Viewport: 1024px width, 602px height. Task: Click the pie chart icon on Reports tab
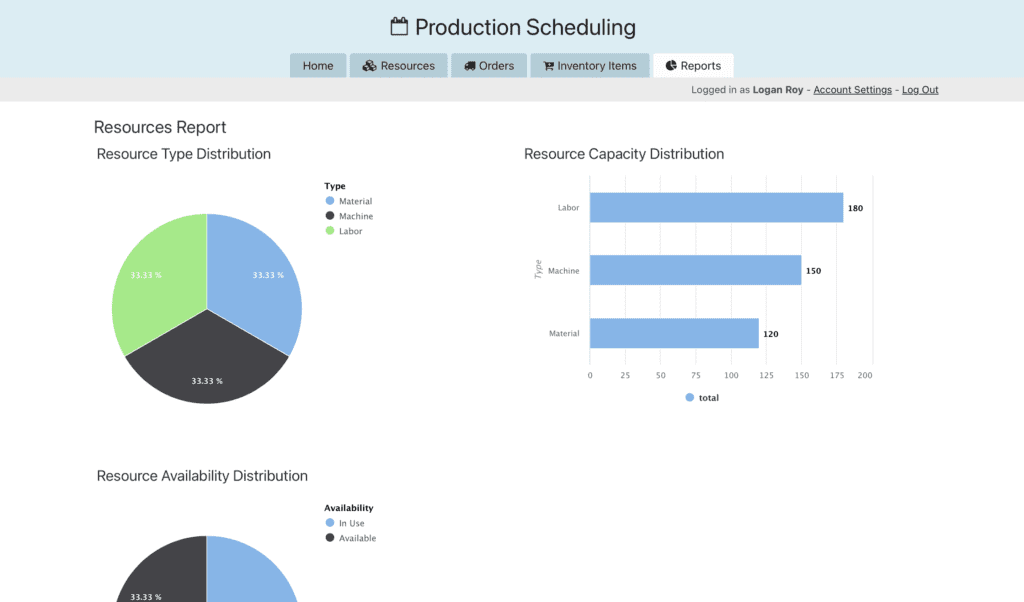[671, 66]
